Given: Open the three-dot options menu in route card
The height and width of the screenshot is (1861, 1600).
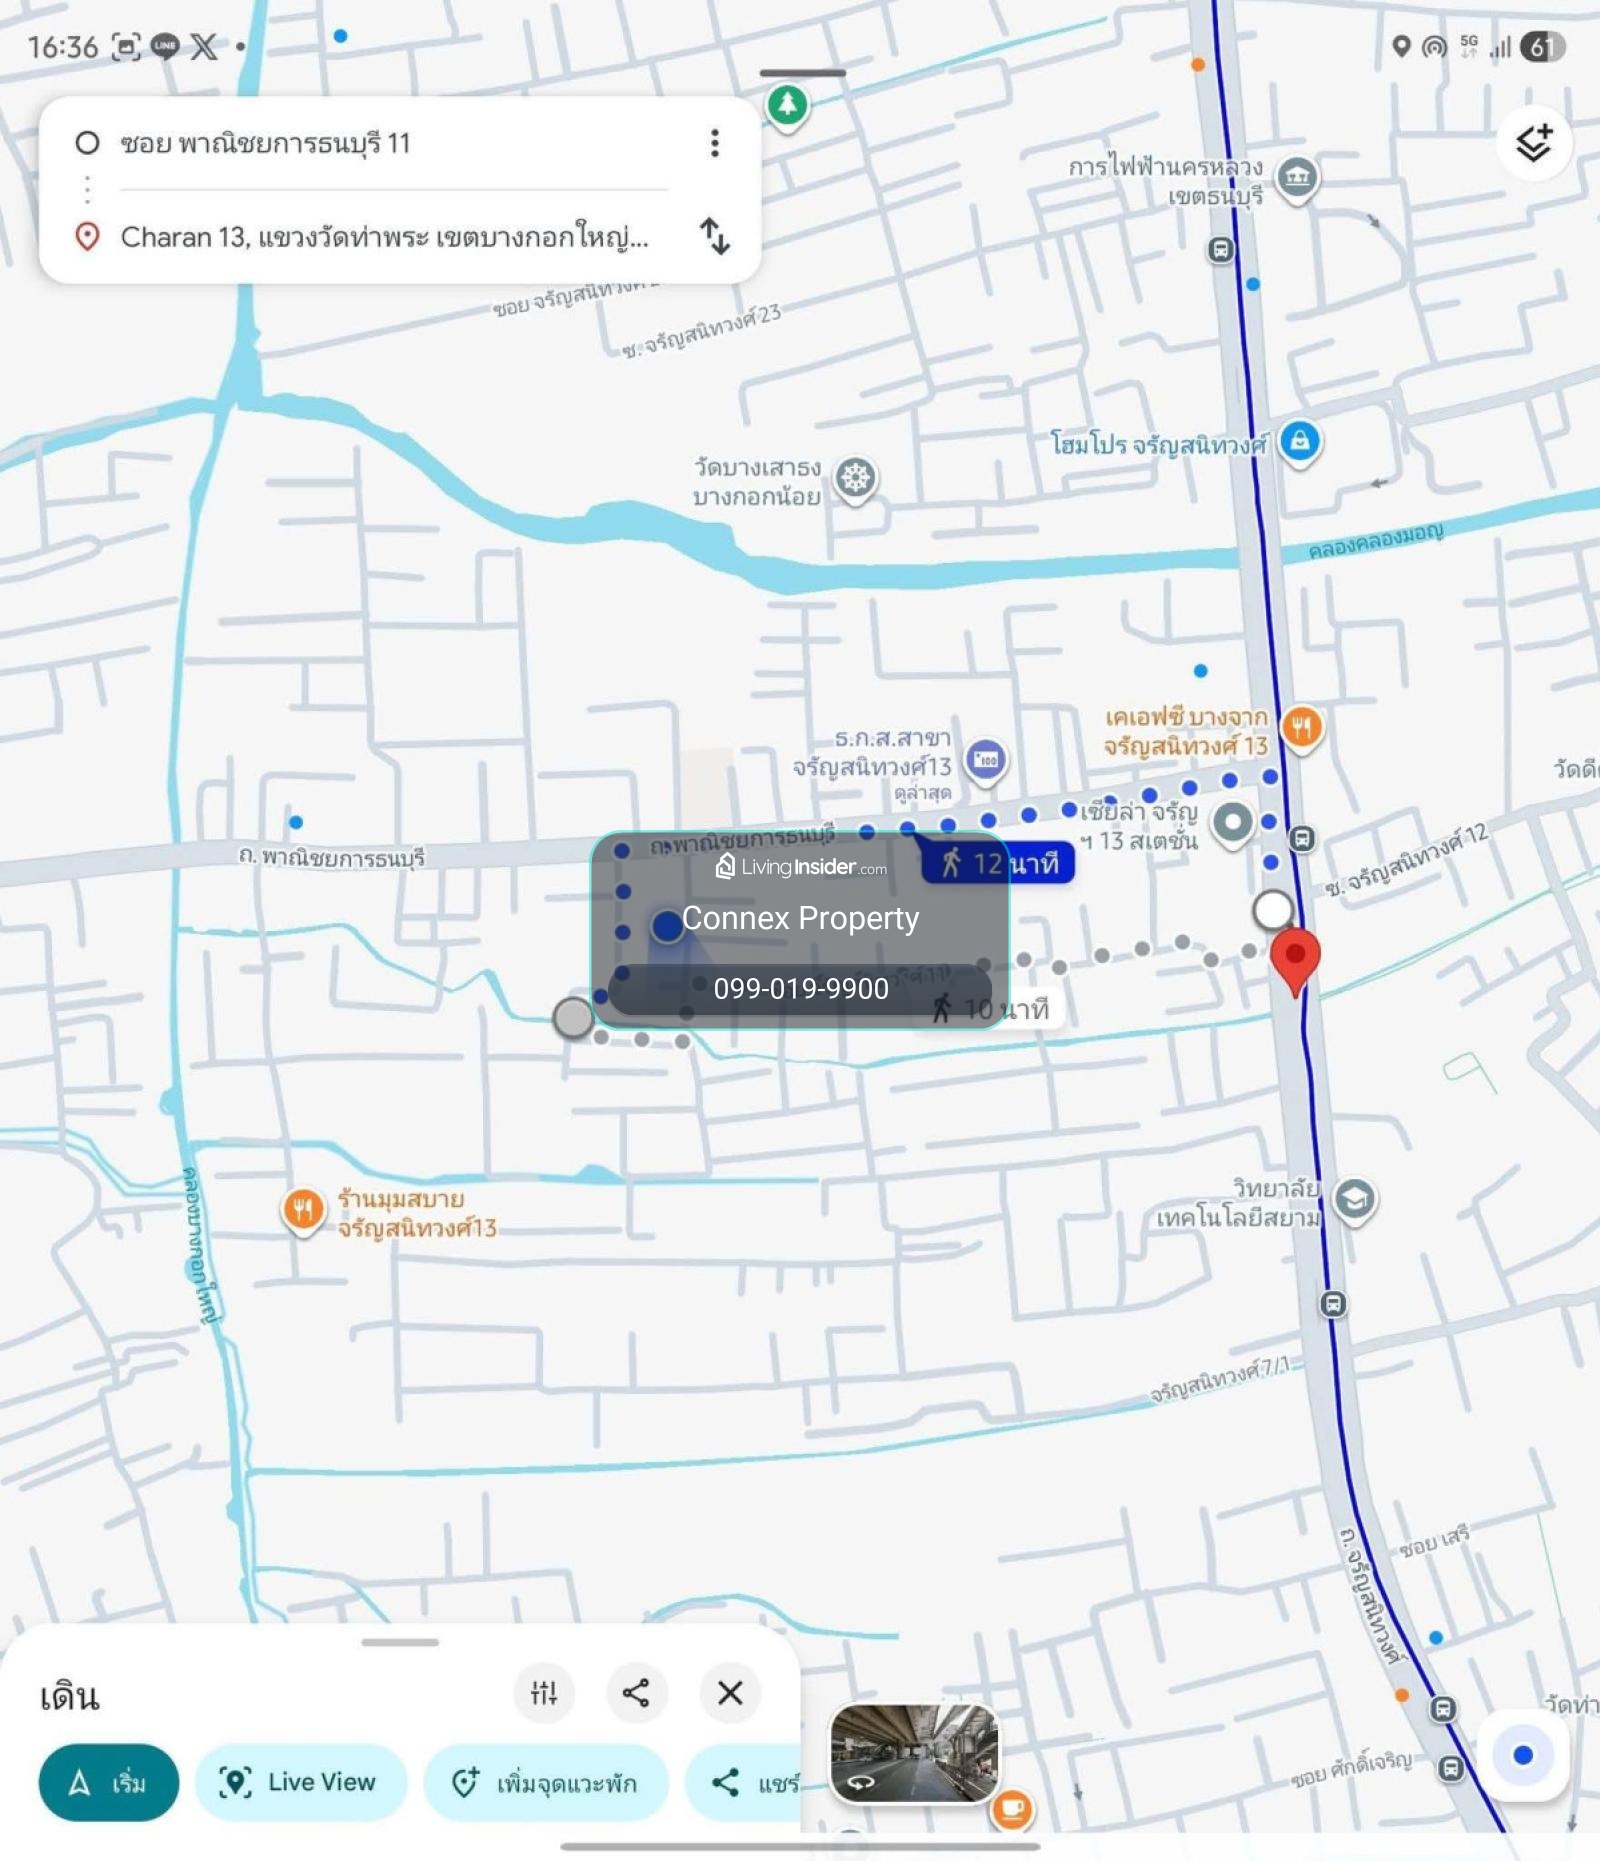Looking at the screenshot, I should tap(714, 143).
